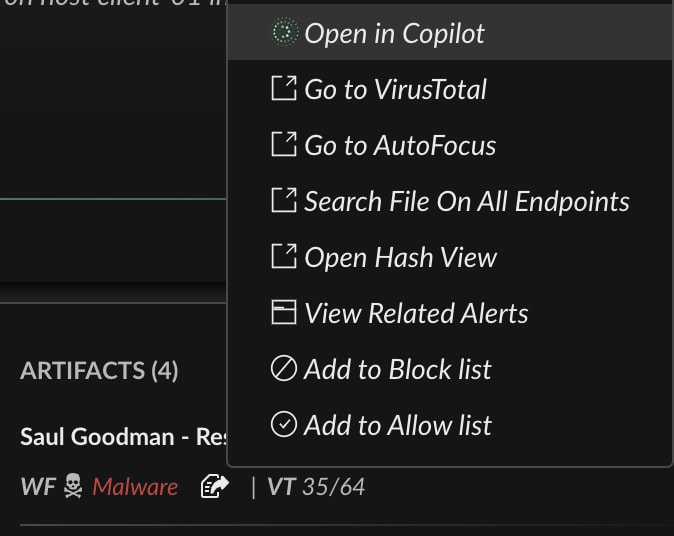Click the share/export icon next to Malware
The image size is (674, 536).
click(215, 487)
